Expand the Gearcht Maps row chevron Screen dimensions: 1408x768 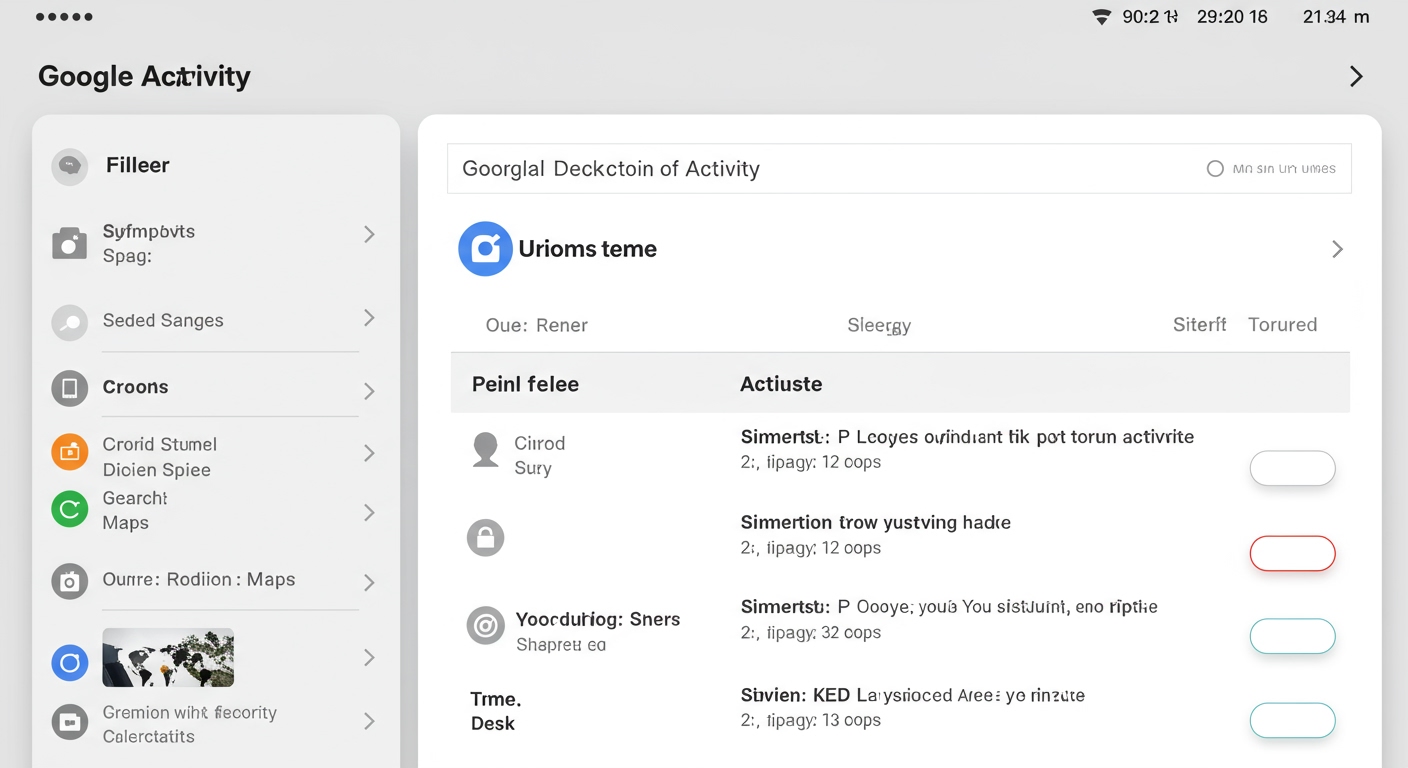click(369, 513)
